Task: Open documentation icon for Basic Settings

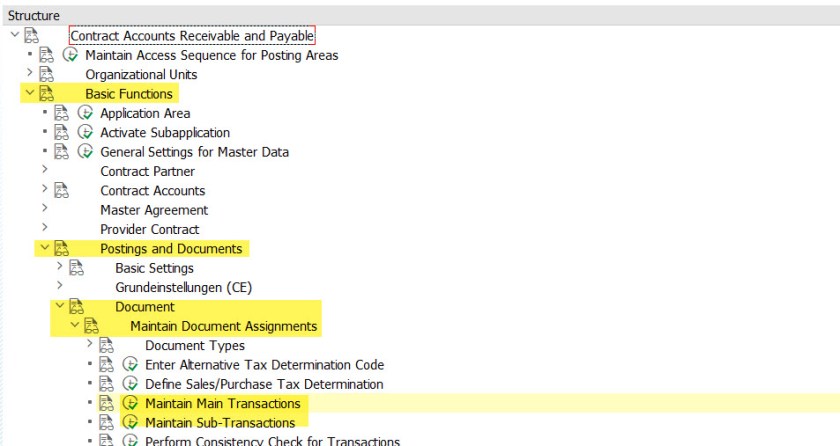Action: coord(77,268)
